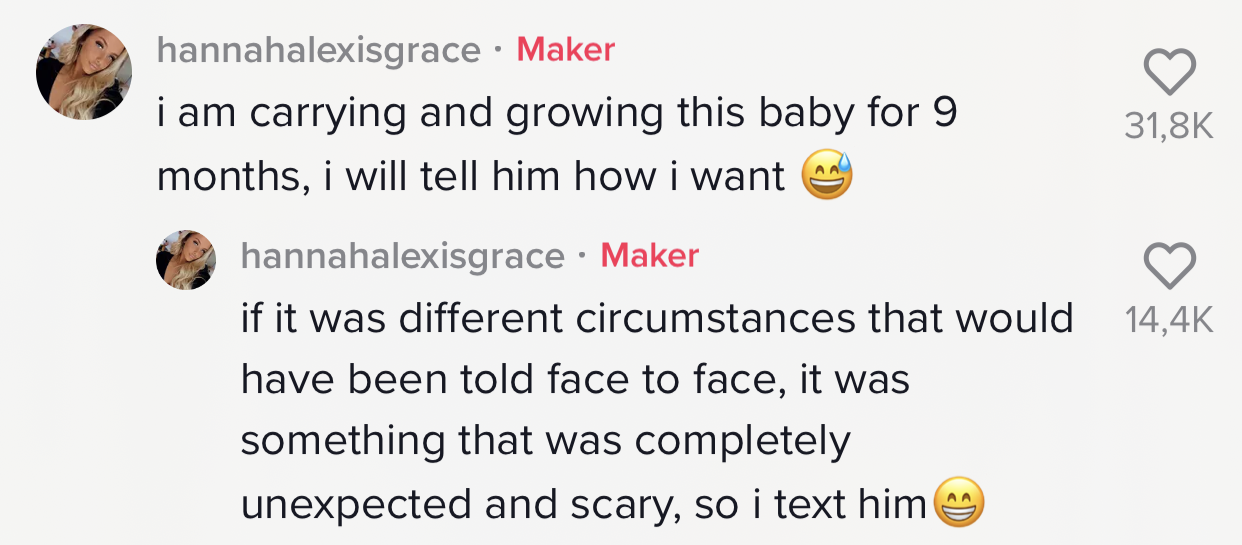Image resolution: width=1242 pixels, height=545 pixels.
Task: Click the sweat-smile emoji in the top comment
Action: coord(826,178)
